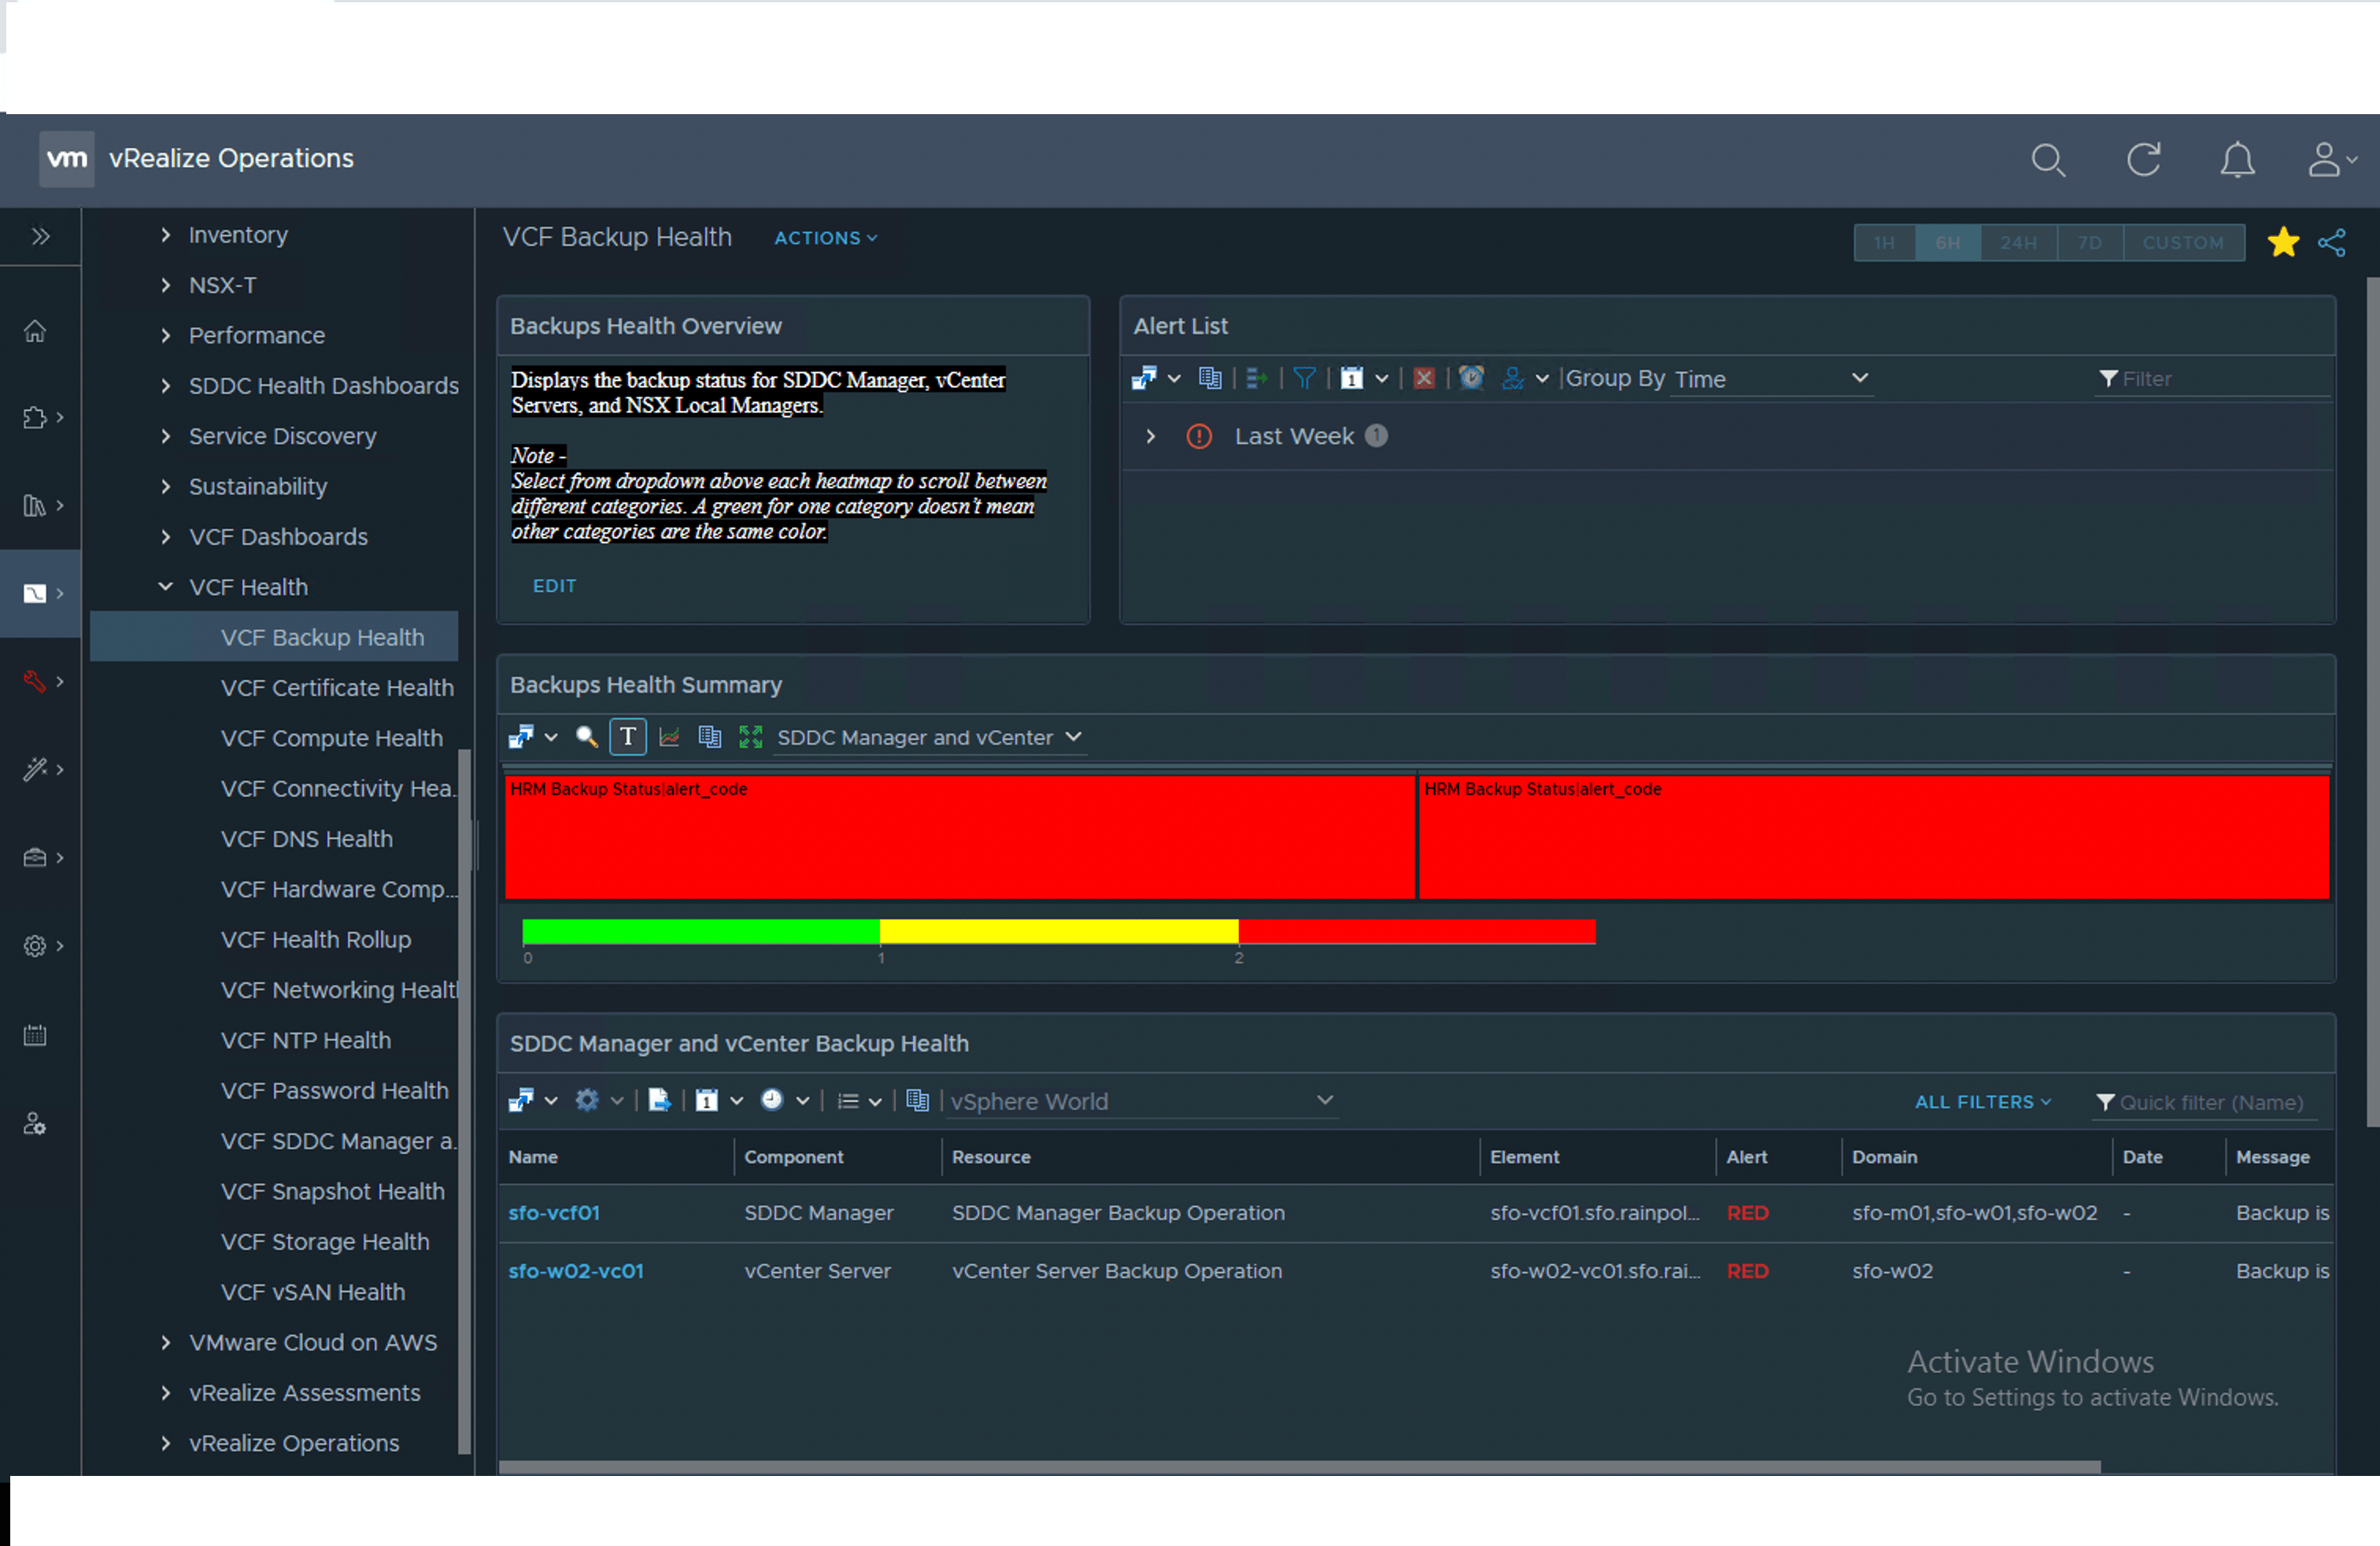
Task: Click the refresh icon in top bar
Action: pyautogui.click(x=2143, y=159)
